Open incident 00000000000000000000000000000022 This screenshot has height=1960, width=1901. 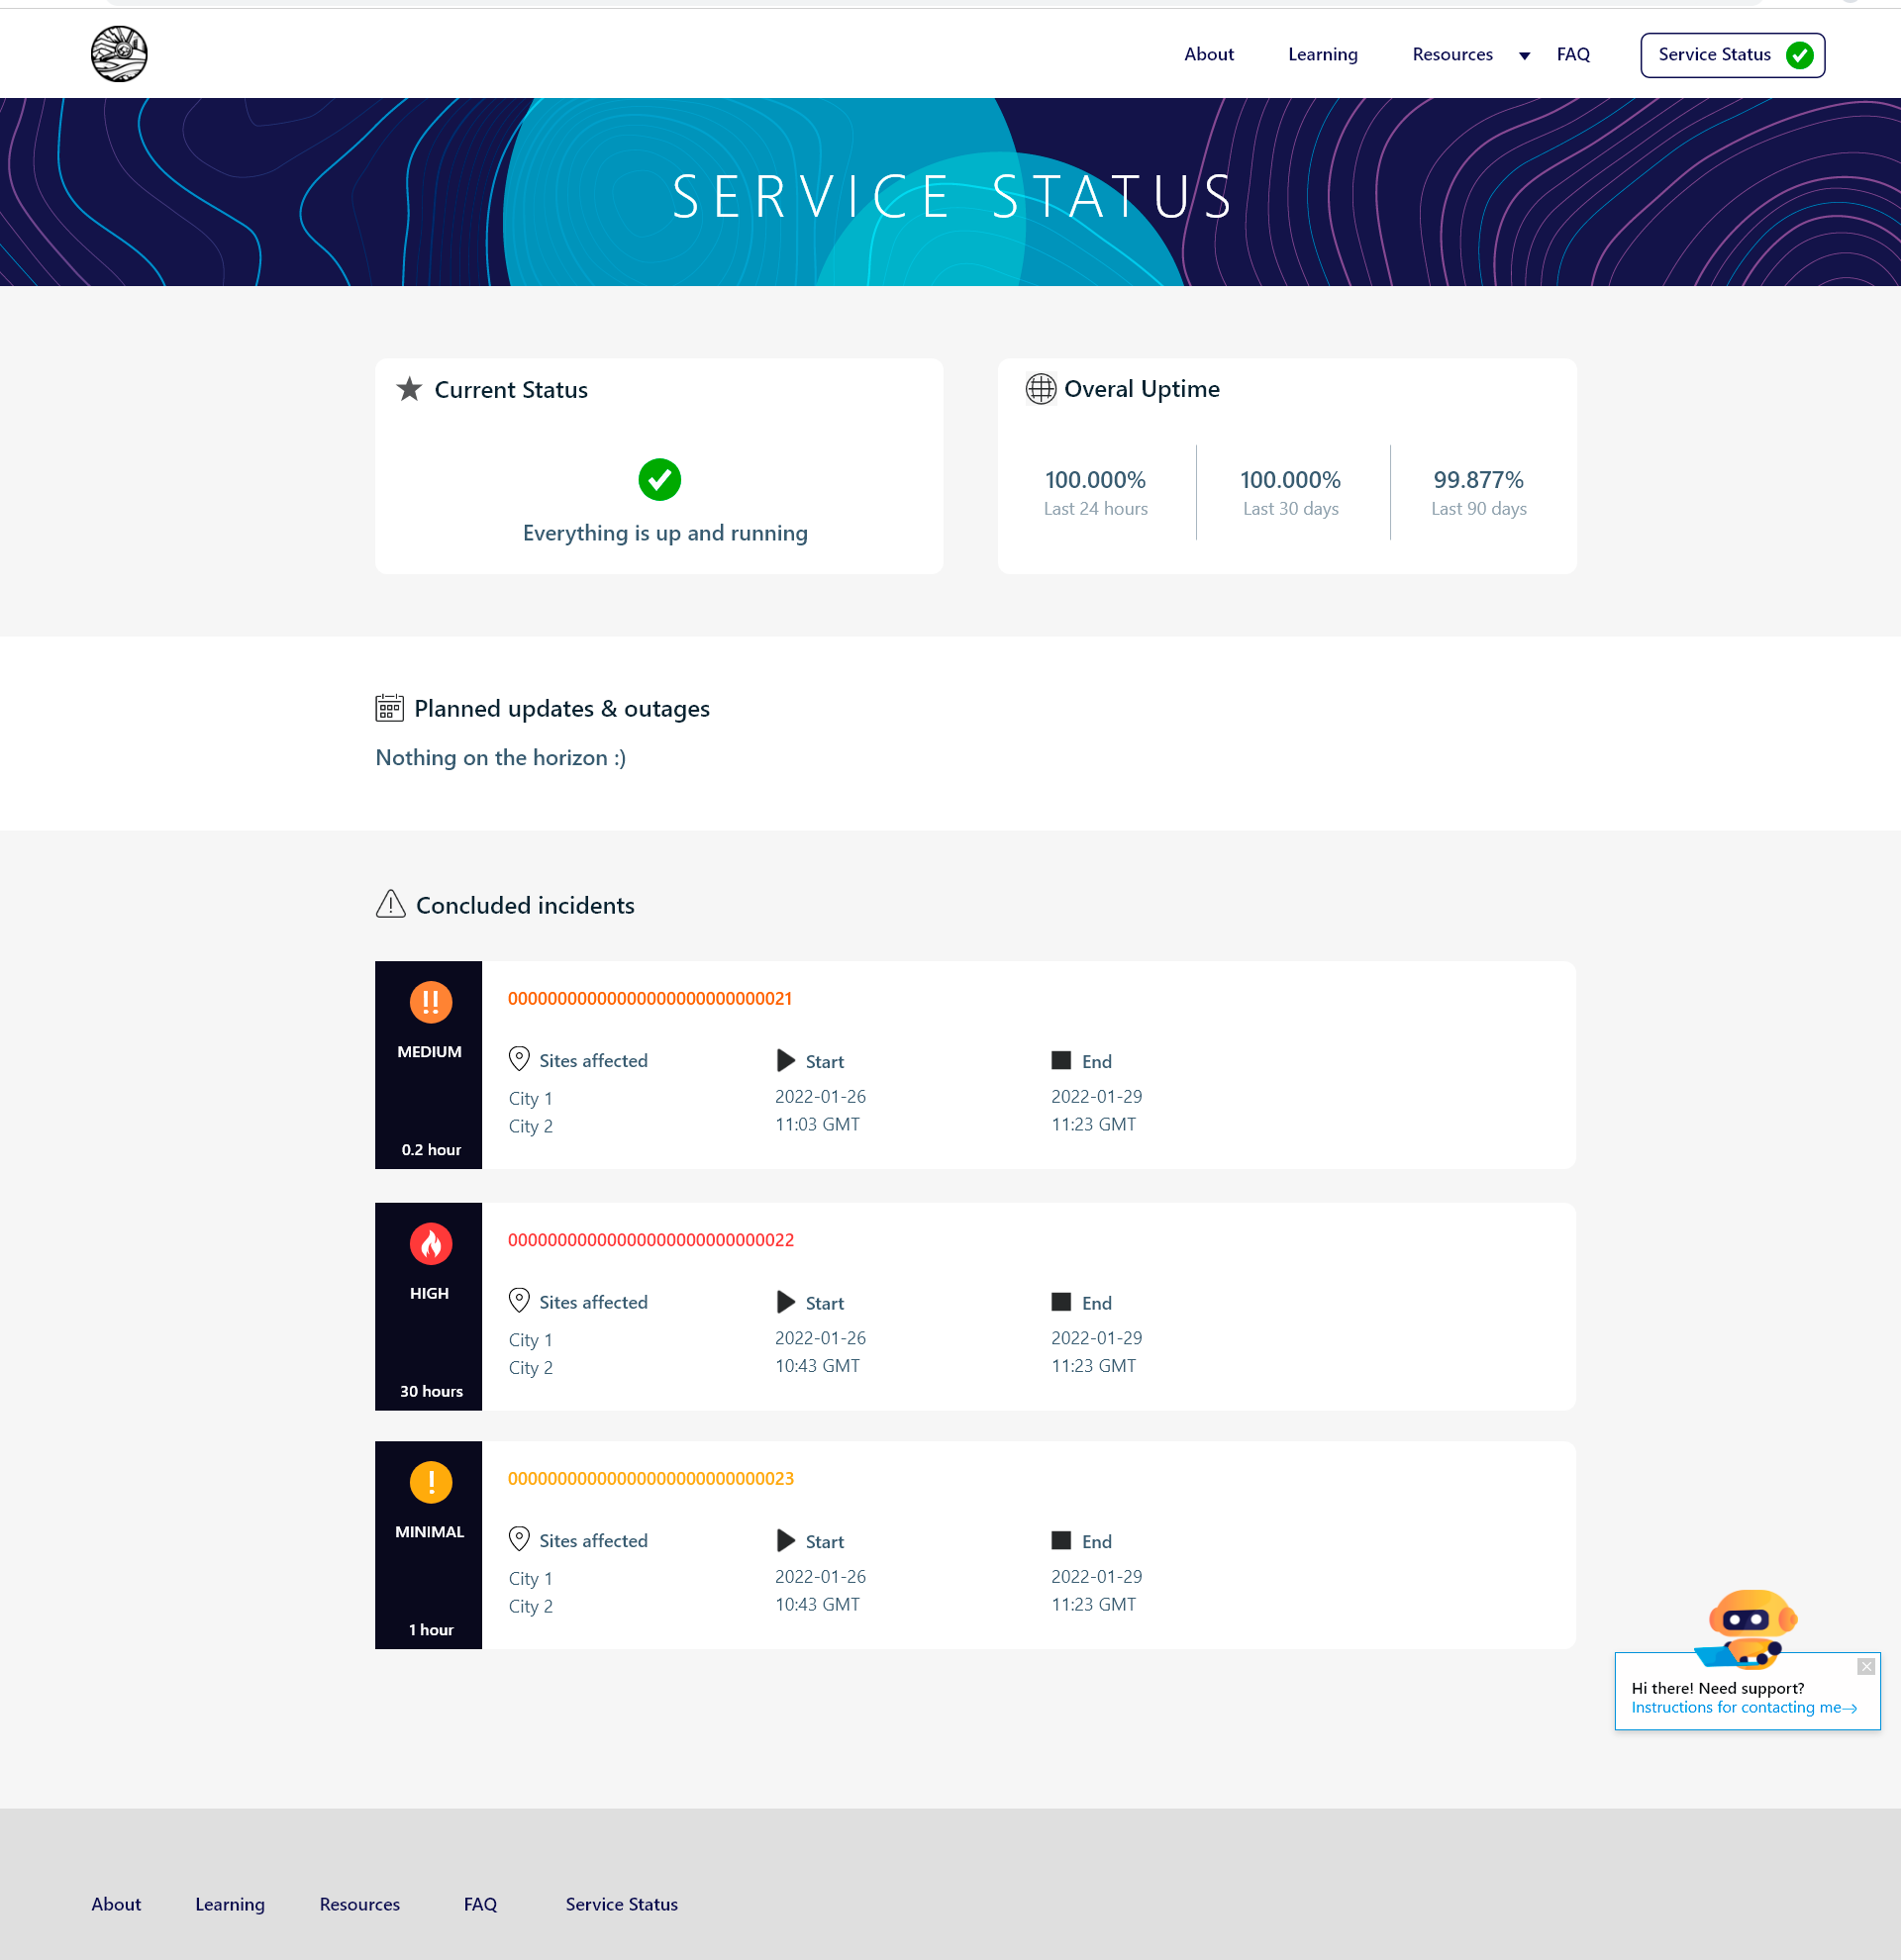tap(650, 1240)
